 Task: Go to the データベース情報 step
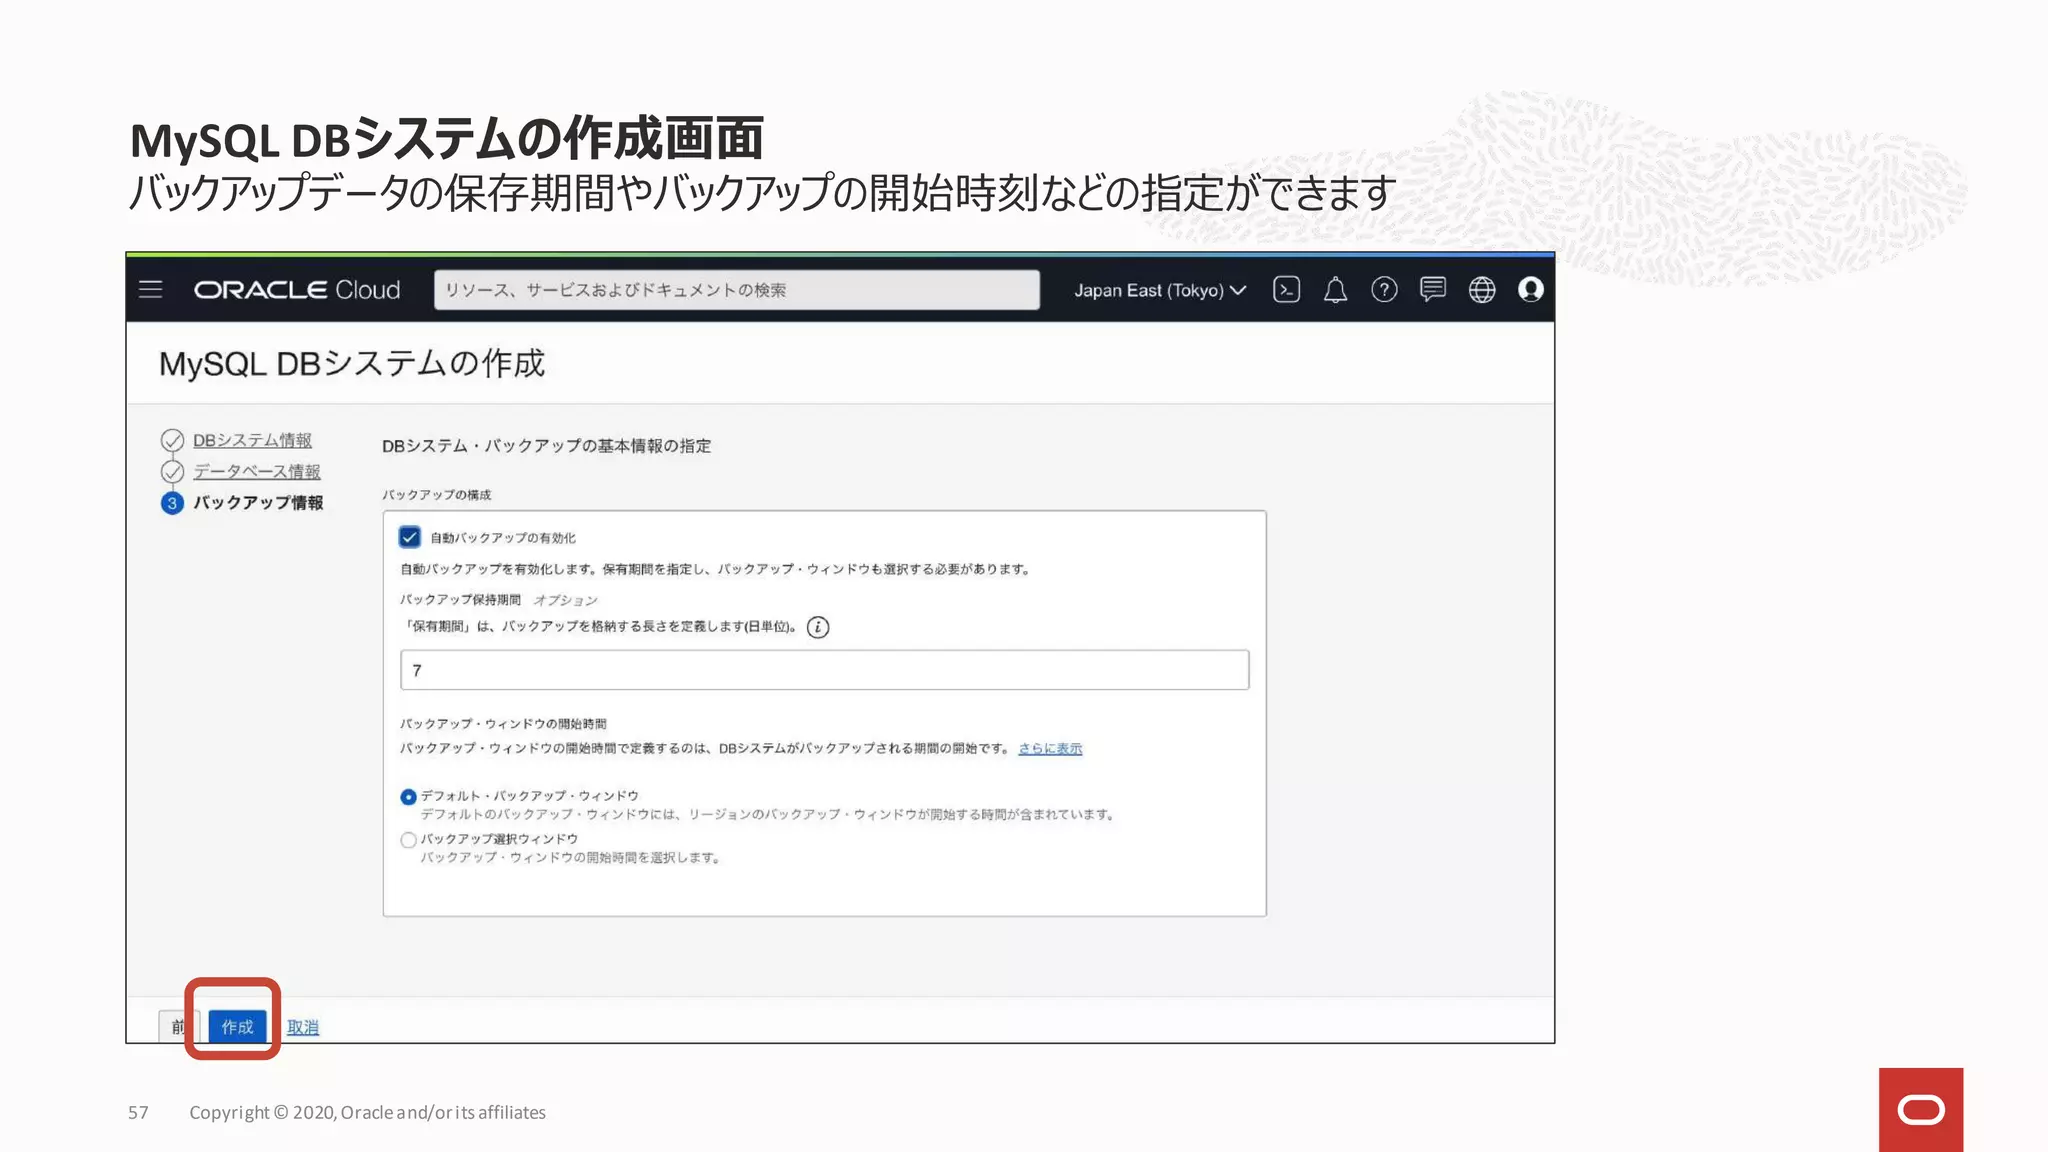click(257, 471)
